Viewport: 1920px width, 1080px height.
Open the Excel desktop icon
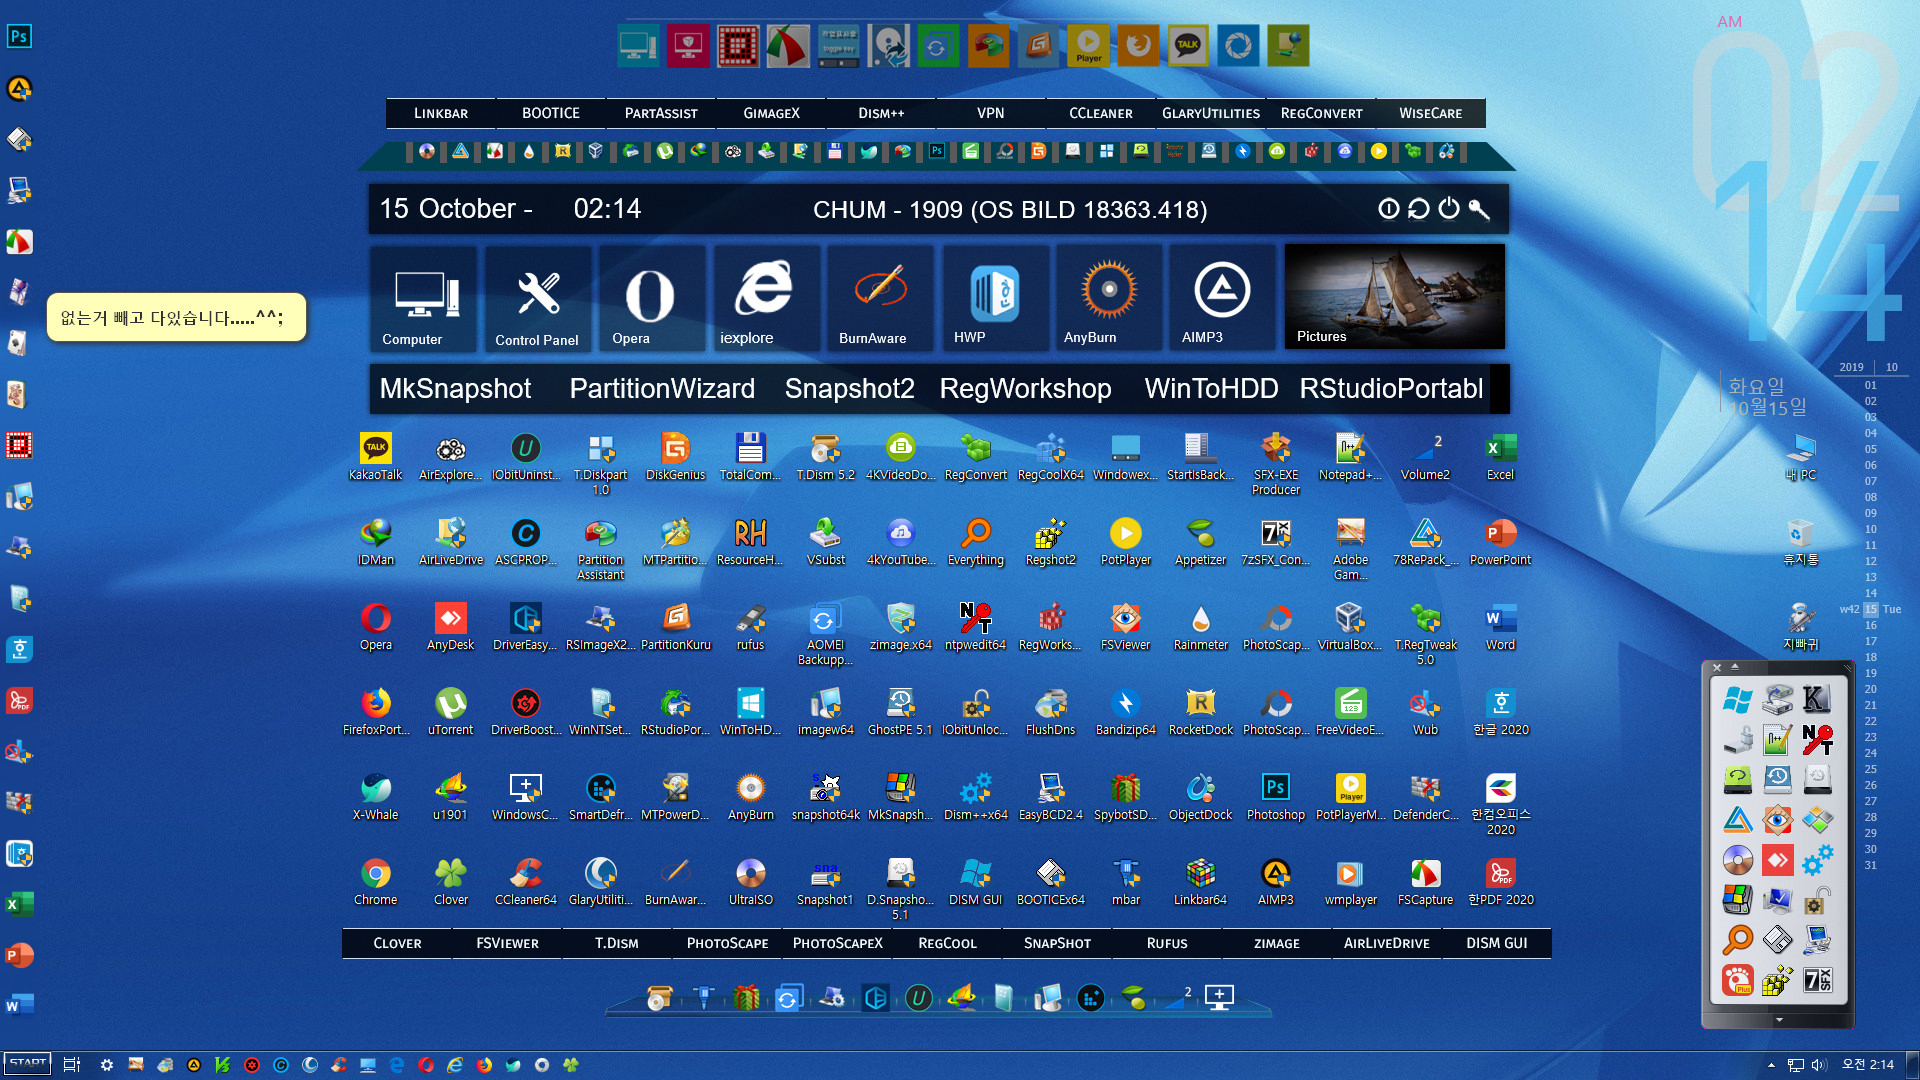pos(1500,457)
